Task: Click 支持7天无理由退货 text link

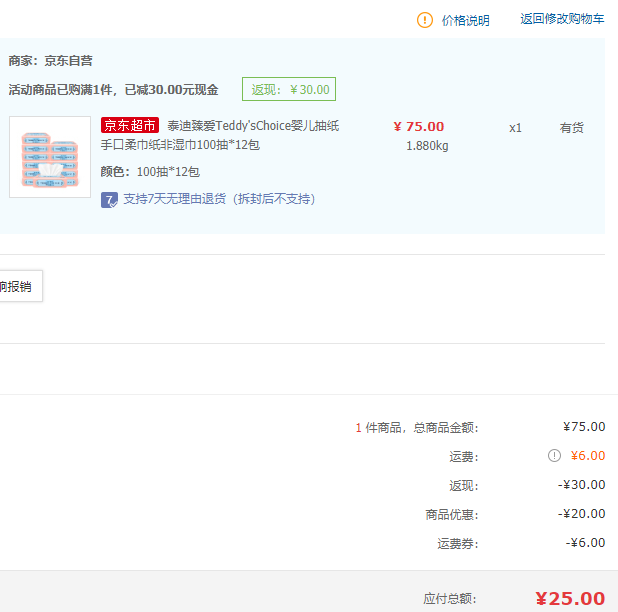Action: point(219,199)
